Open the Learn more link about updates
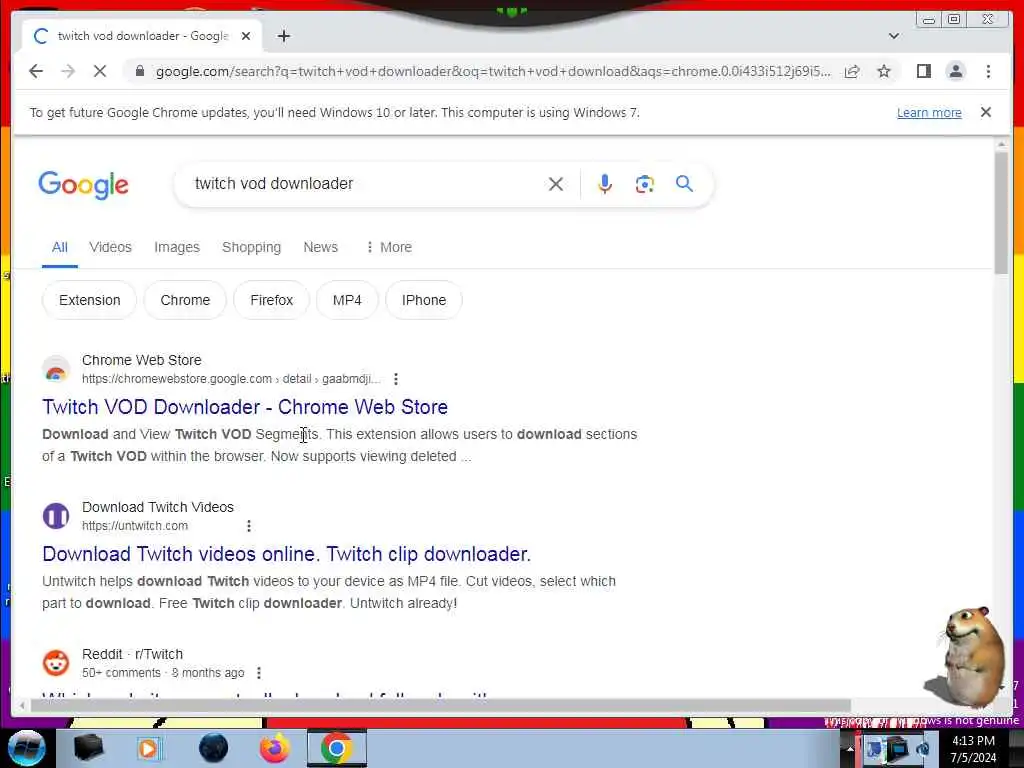The image size is (1024, 768). (929, 112)
